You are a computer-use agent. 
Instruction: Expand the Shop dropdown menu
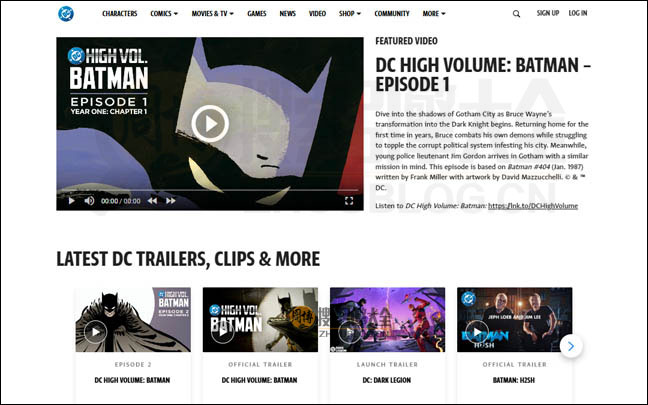(x=350, y=14)
